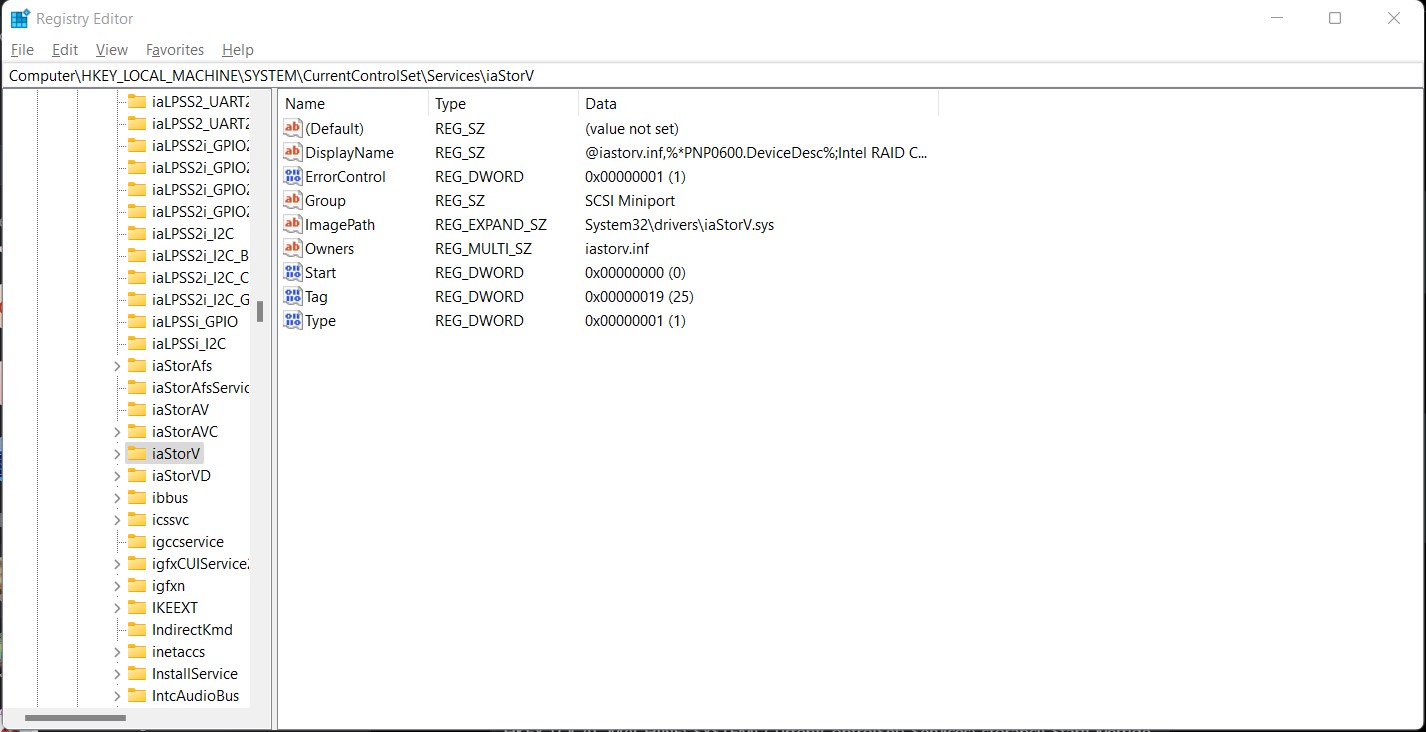Screen dimensions: 1426x732
Task: Click the tree pane vertical scrollbar thumb
Action: [x=260, y=312]
